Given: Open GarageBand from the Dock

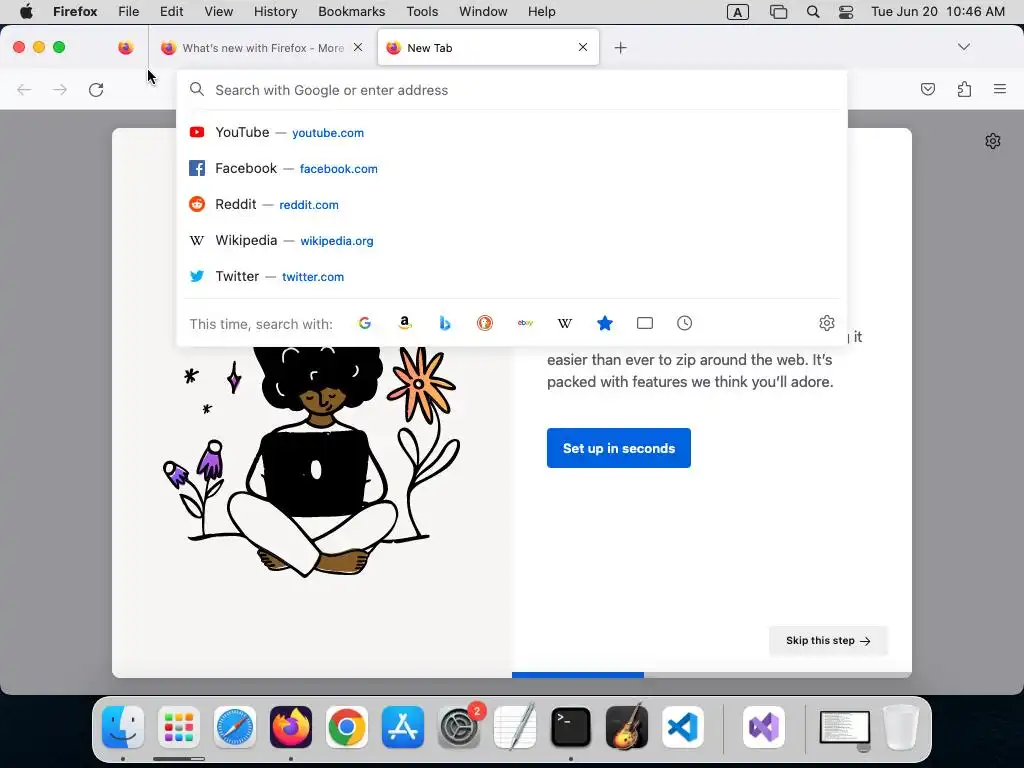Looking at the screenshot, I should click(627, 727).
